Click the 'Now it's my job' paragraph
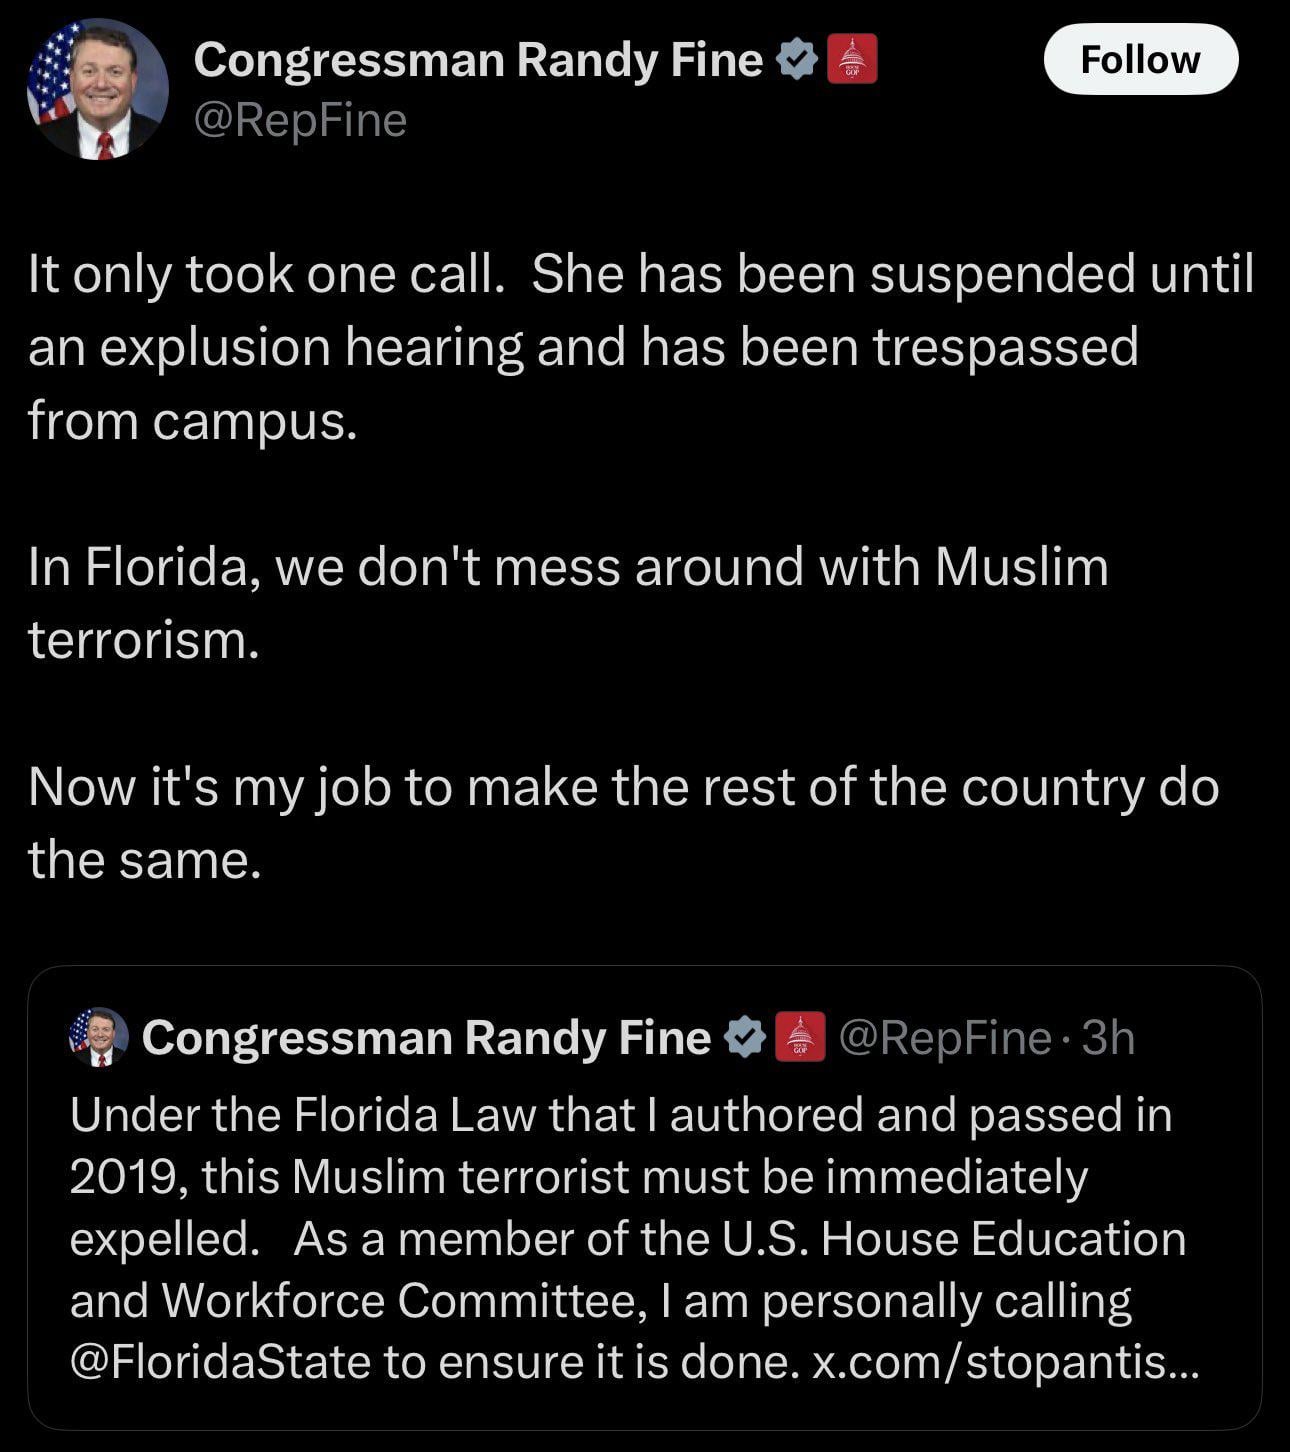The image size is (1290, 1452). point(624,823)
